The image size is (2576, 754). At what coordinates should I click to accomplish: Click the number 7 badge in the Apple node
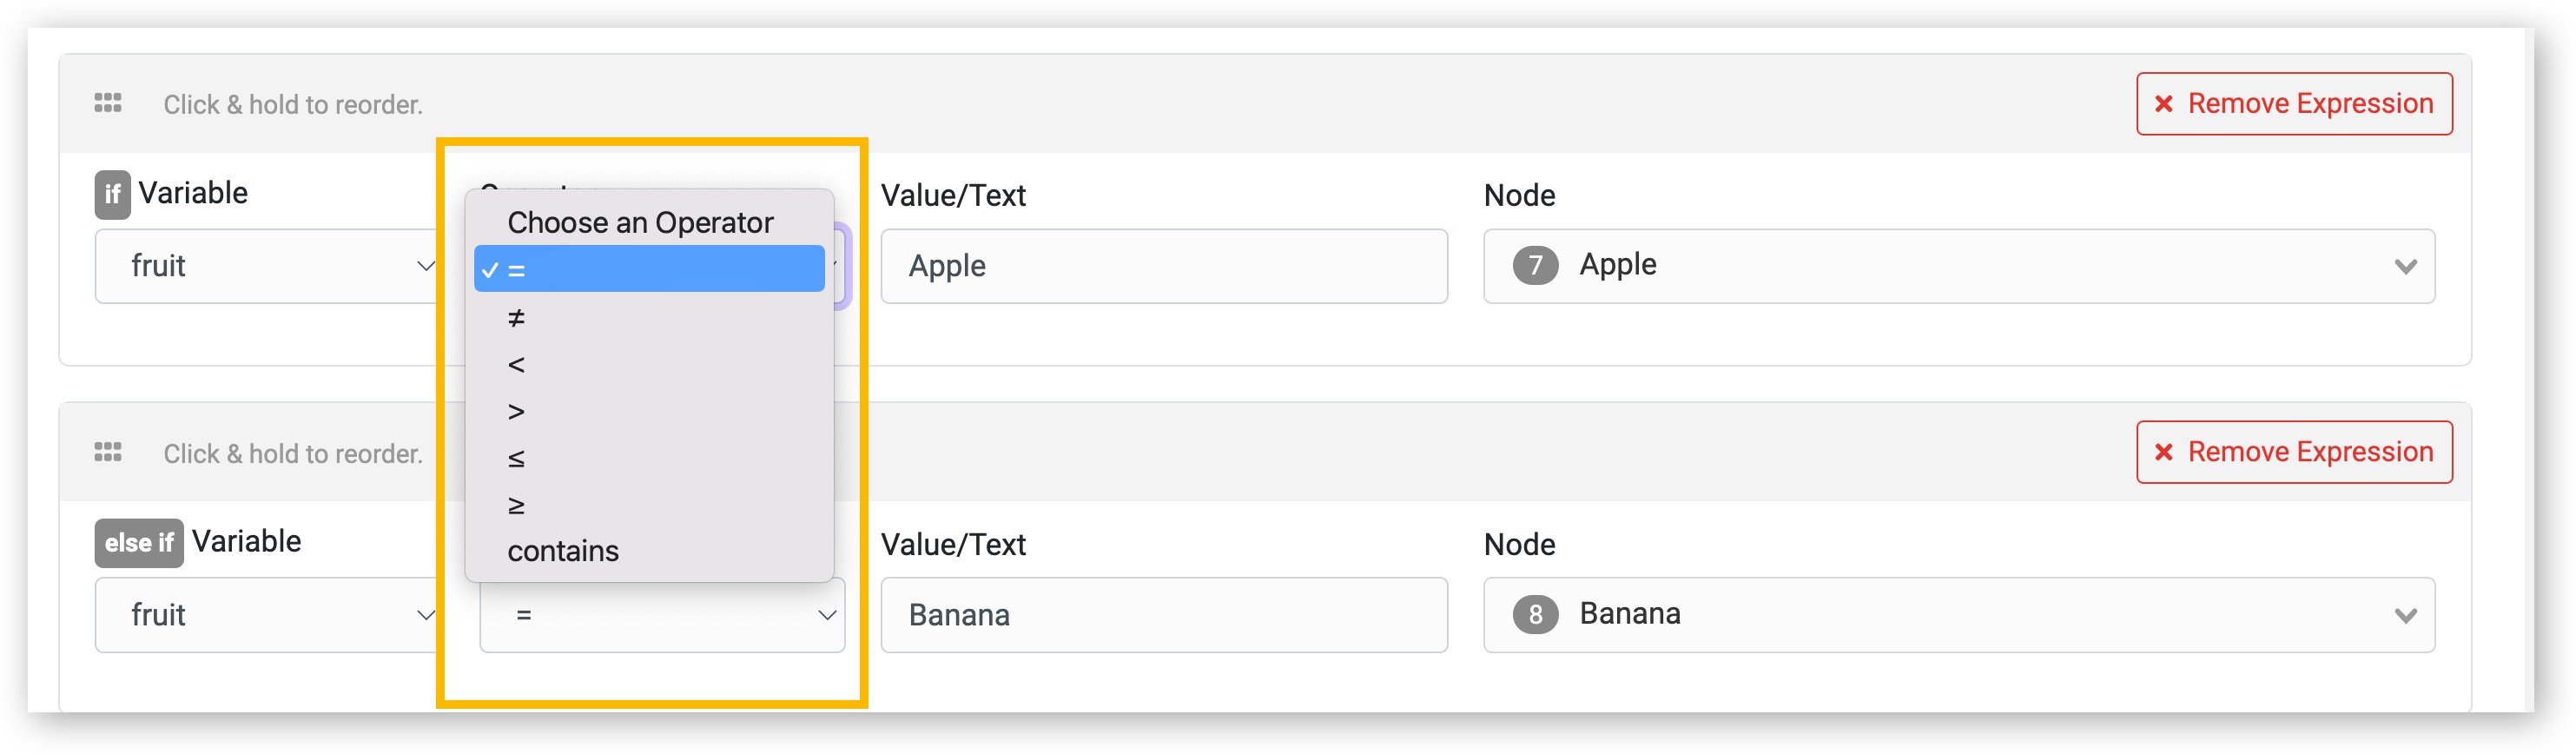pyautogui.click(x=1535, y=265)
